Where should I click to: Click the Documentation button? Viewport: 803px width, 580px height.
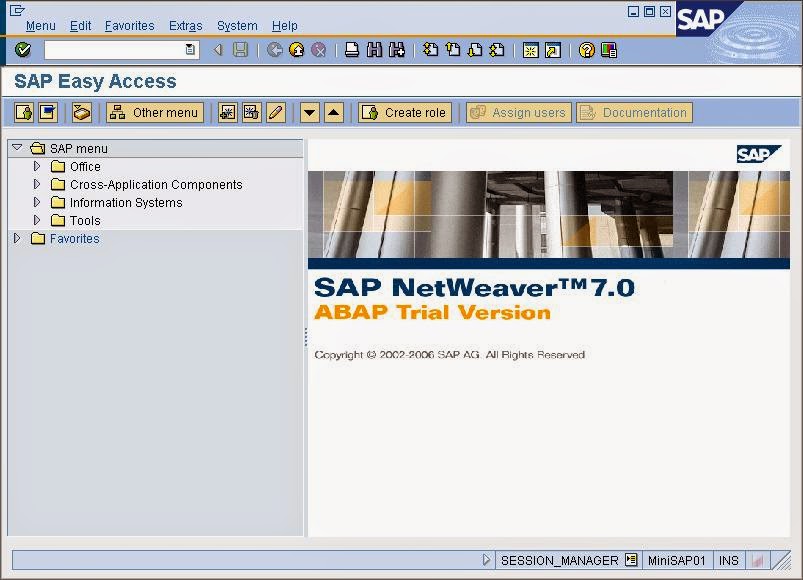click(x=635, y=113)
